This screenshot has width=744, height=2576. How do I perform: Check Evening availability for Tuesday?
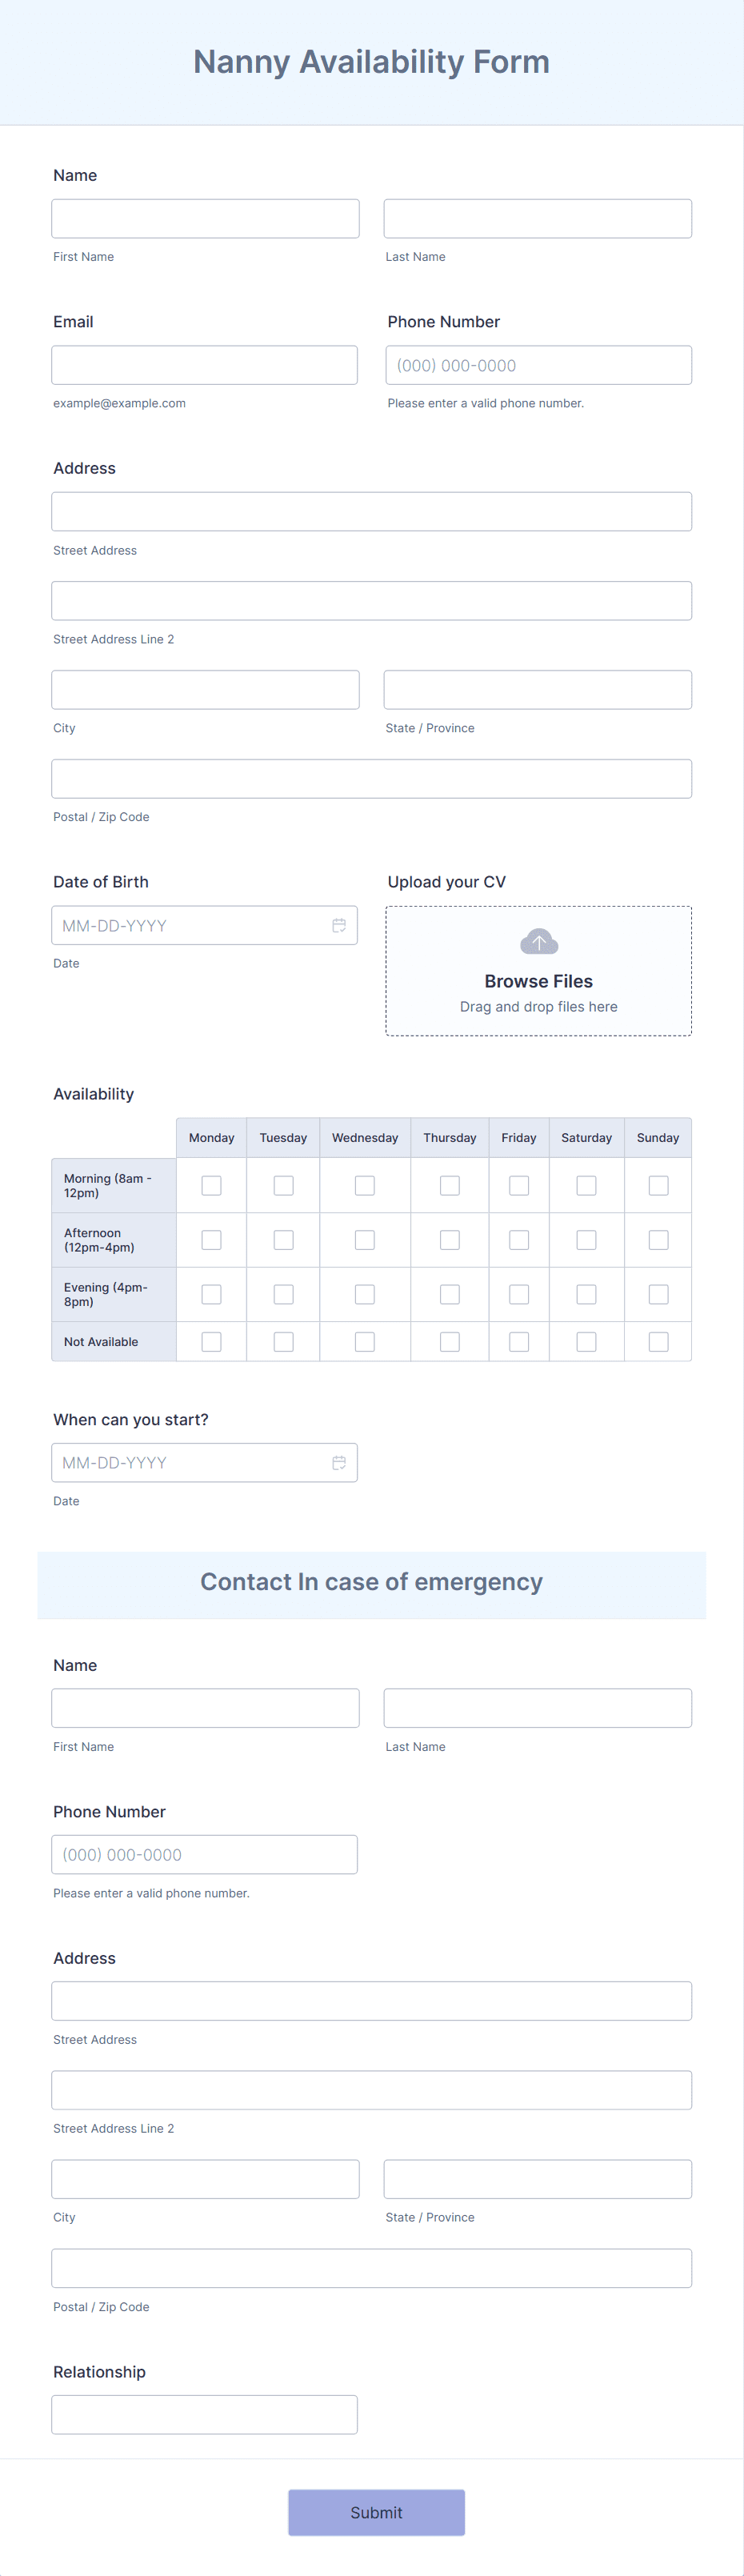tap(283, 1294)
